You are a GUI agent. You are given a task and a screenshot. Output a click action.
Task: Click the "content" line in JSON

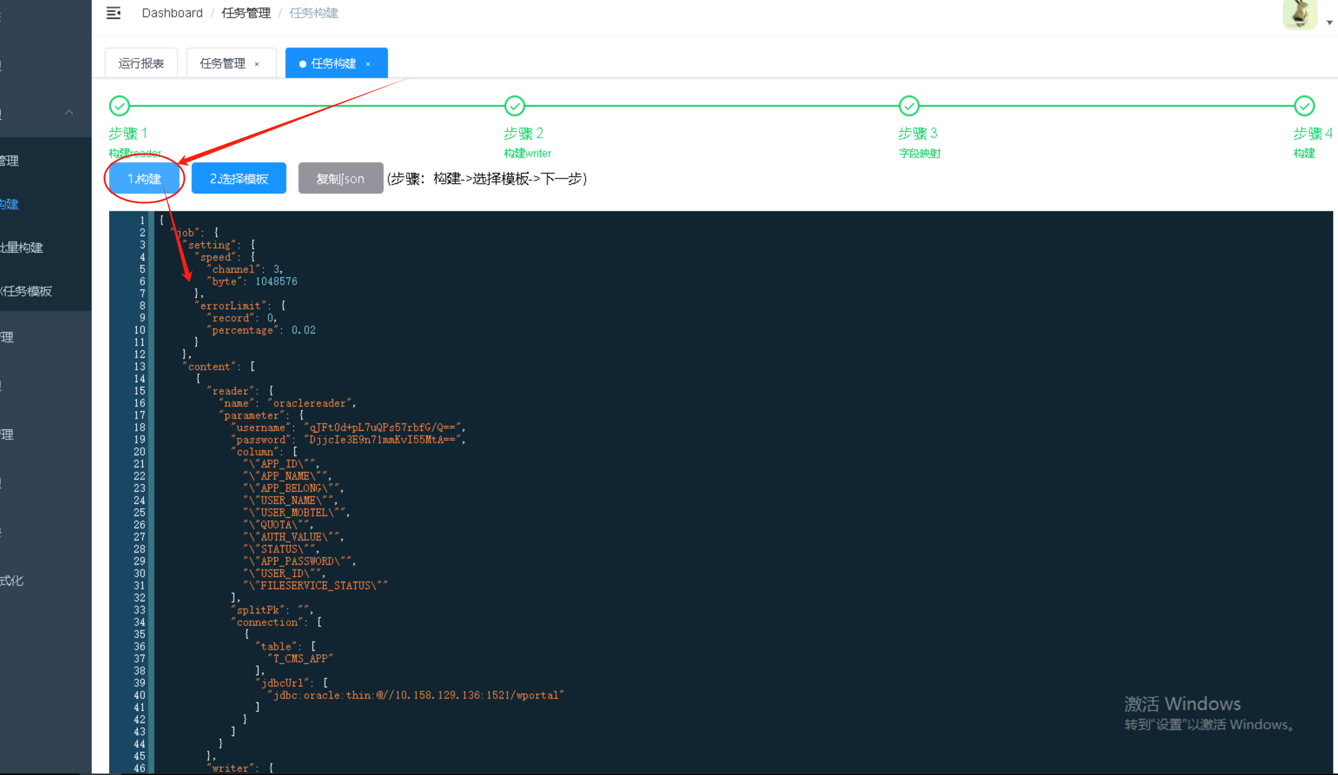(218, 366)
